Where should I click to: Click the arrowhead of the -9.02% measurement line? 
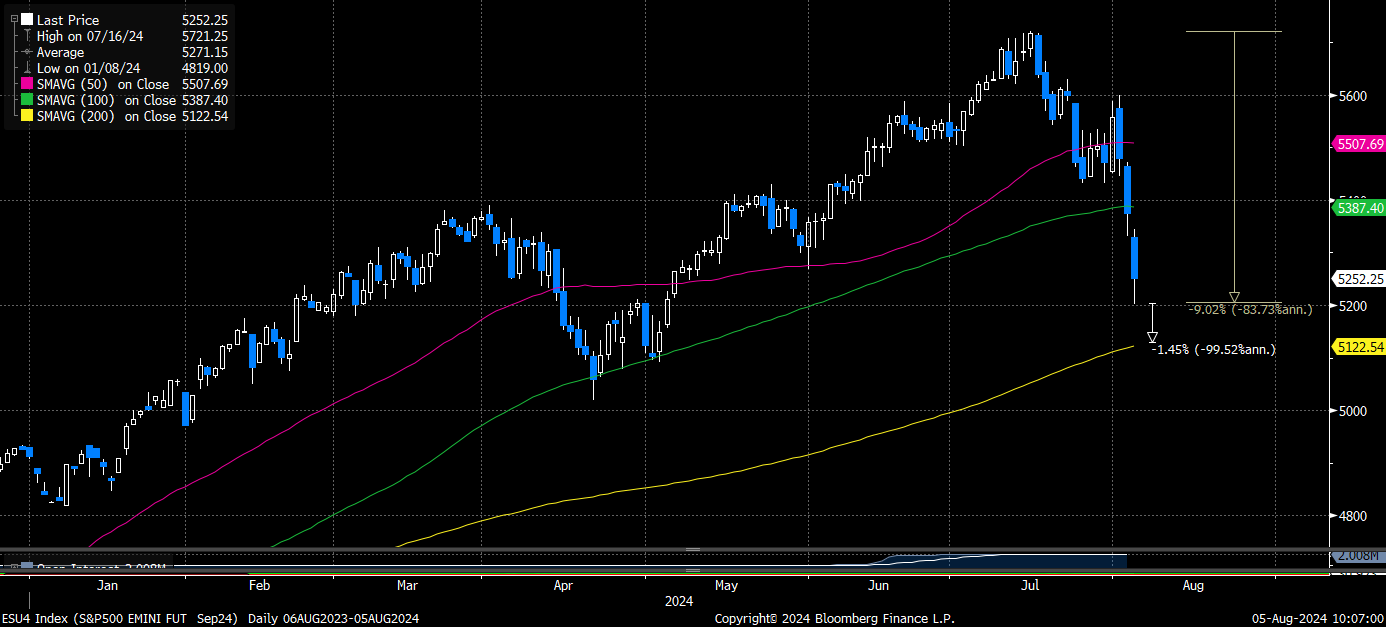point(1234,297)
